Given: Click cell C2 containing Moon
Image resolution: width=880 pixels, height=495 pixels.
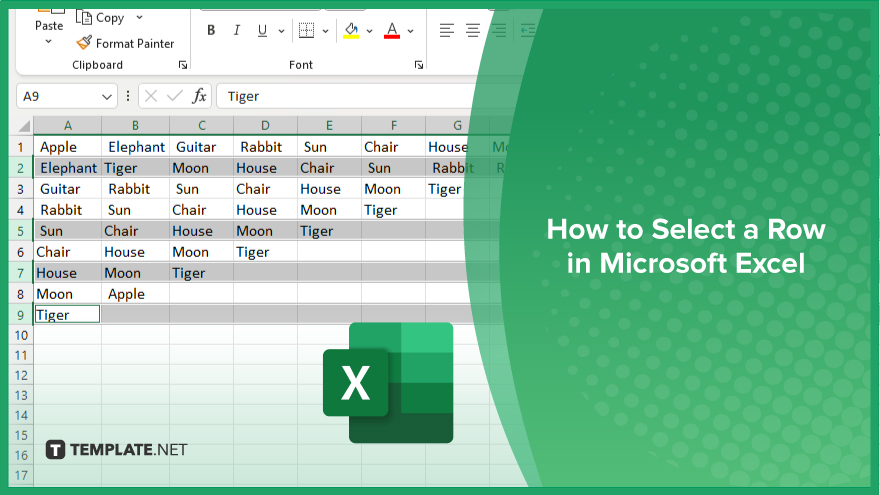Looking at the screenshot, I should coord(201,168).
